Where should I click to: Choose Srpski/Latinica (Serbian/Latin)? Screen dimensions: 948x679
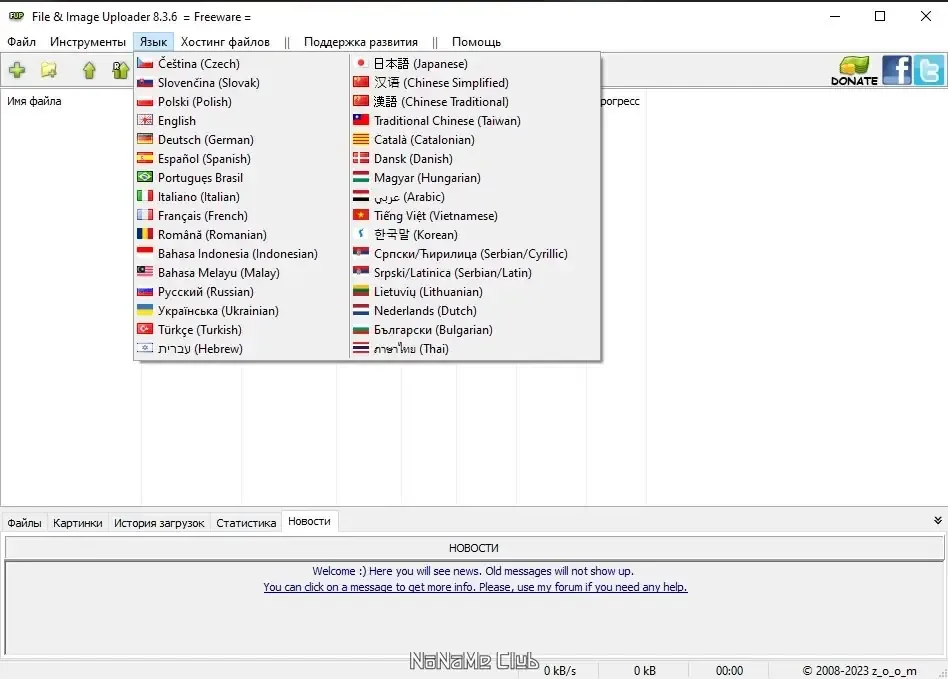point(475,273)
